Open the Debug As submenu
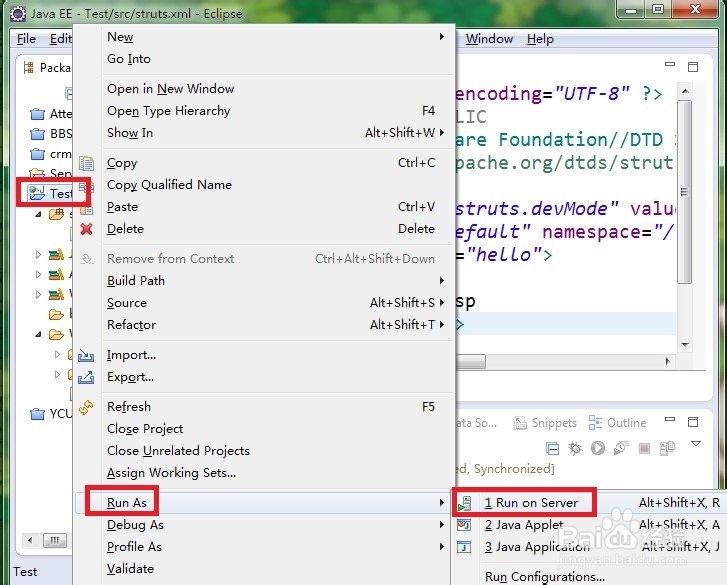727x585 pixels. (264, 525)
